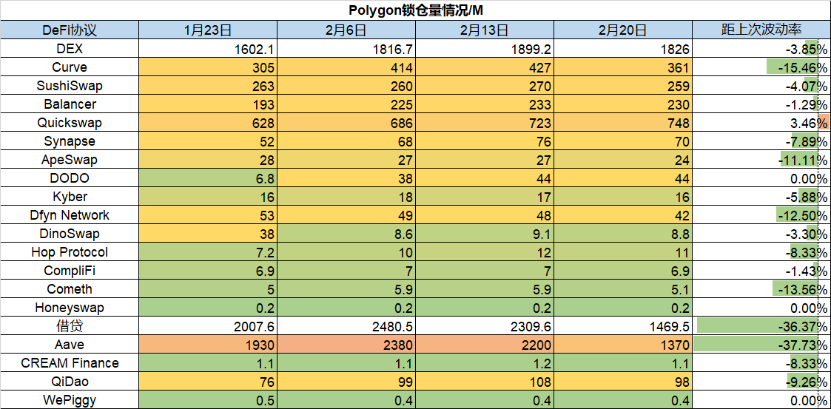Screen dimensions: 831x409
Task: Click the DODO row label
Action: point(69,178)
